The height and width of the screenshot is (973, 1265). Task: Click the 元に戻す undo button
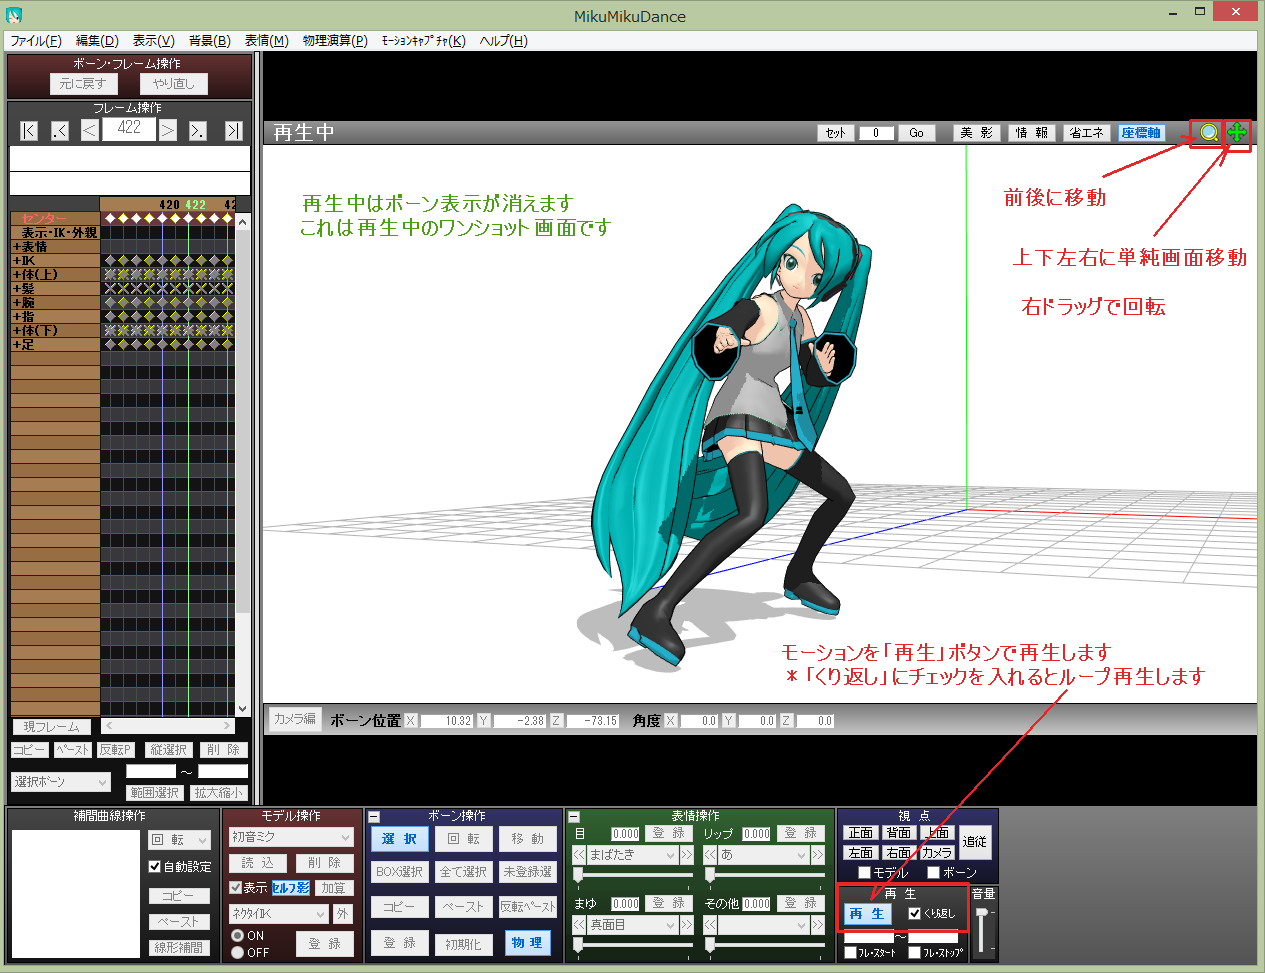point(82,84)
